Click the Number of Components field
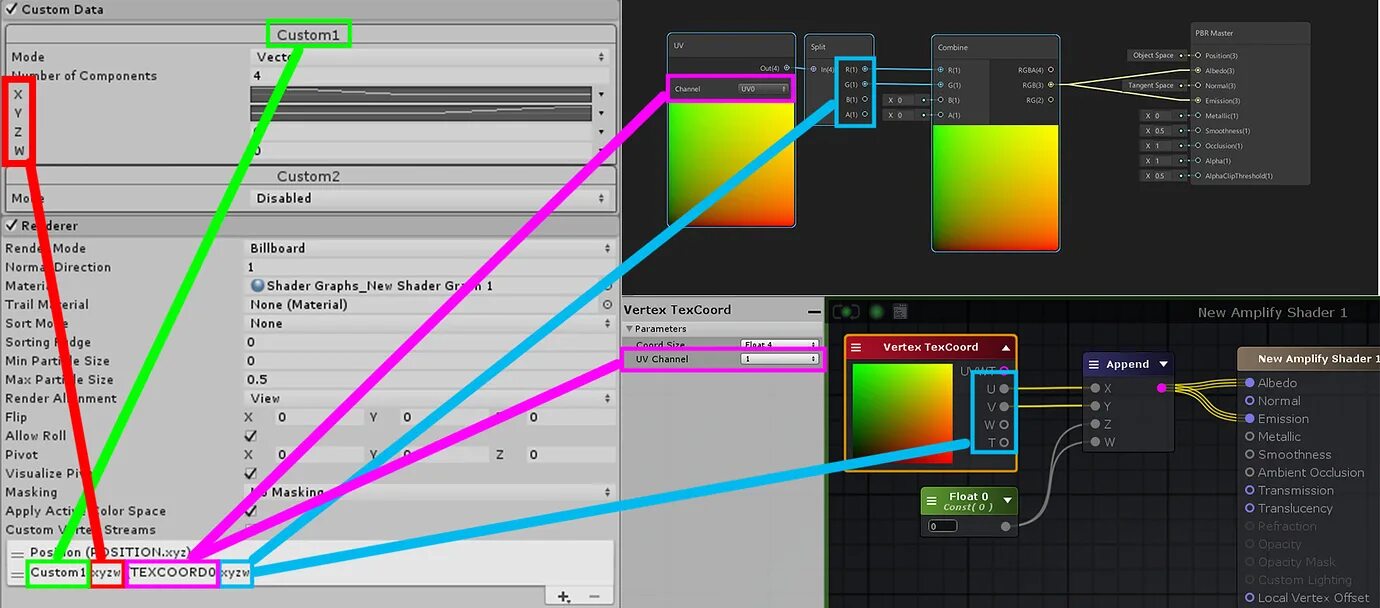Viewport: 1380px width, 608px height. coord(429,76)
